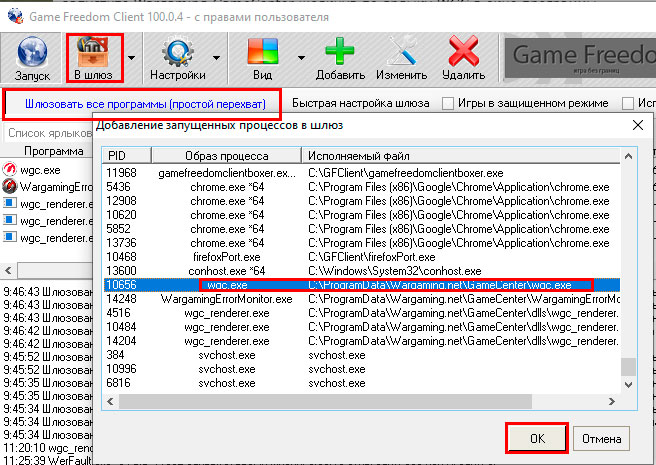Sort by the Образ процесса column header
The height and width of the screenshot is (465, 656).
point(225,156)
